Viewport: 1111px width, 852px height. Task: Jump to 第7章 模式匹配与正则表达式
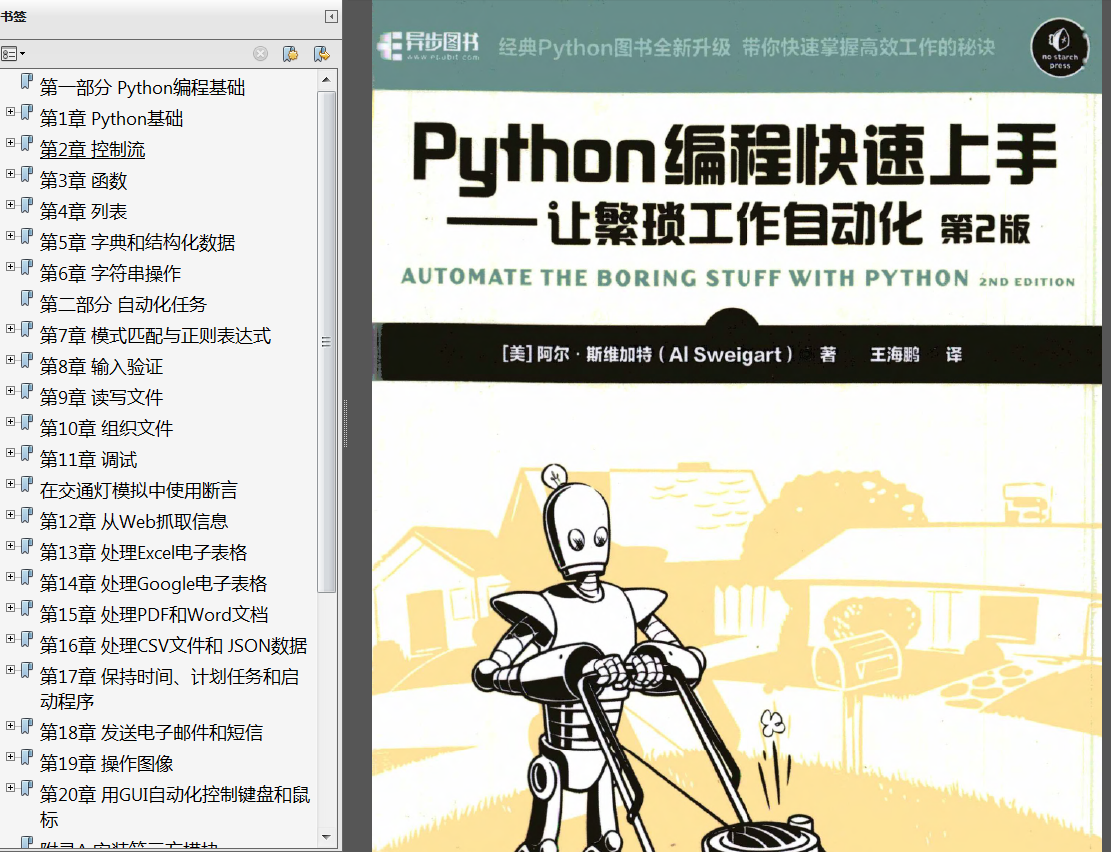pyautogui.click(x=155, y=335)
